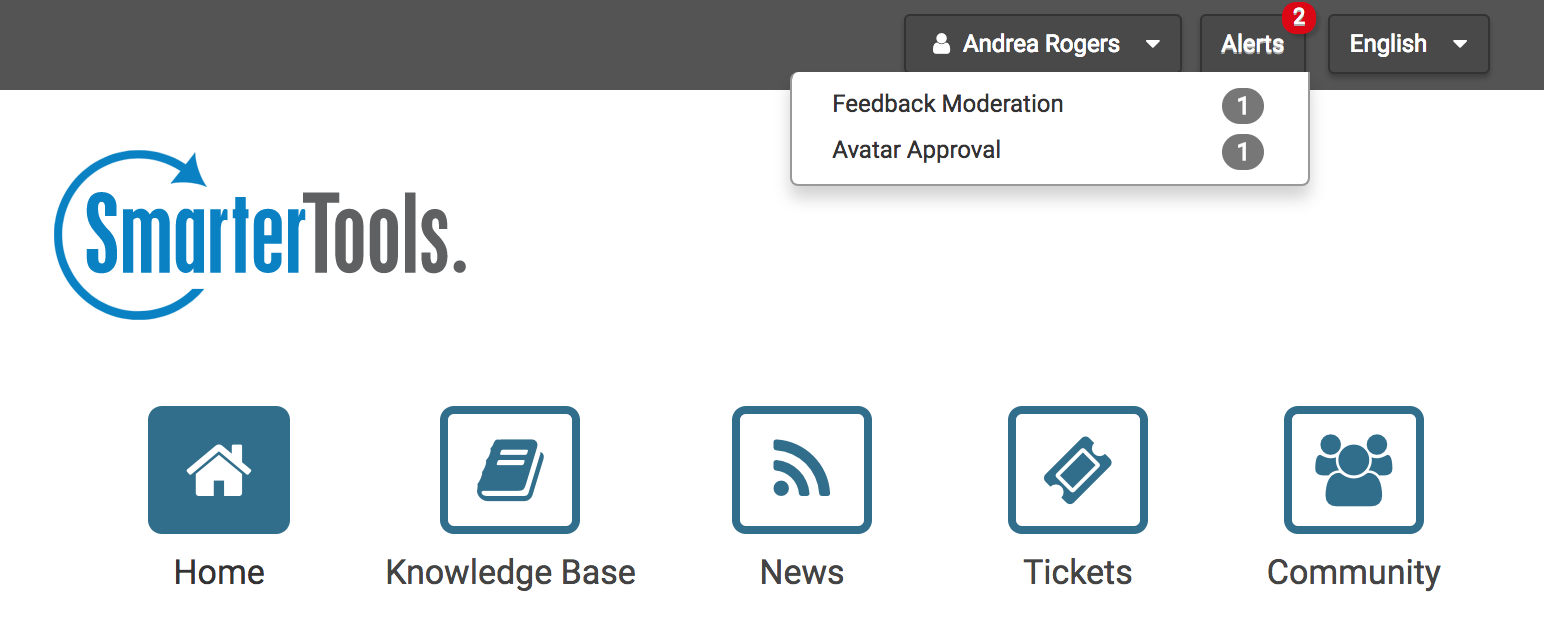The width and height of the screenshot is (1544, 638).
Task: Click the arrow next to English
Action: tap(1460, 44)
